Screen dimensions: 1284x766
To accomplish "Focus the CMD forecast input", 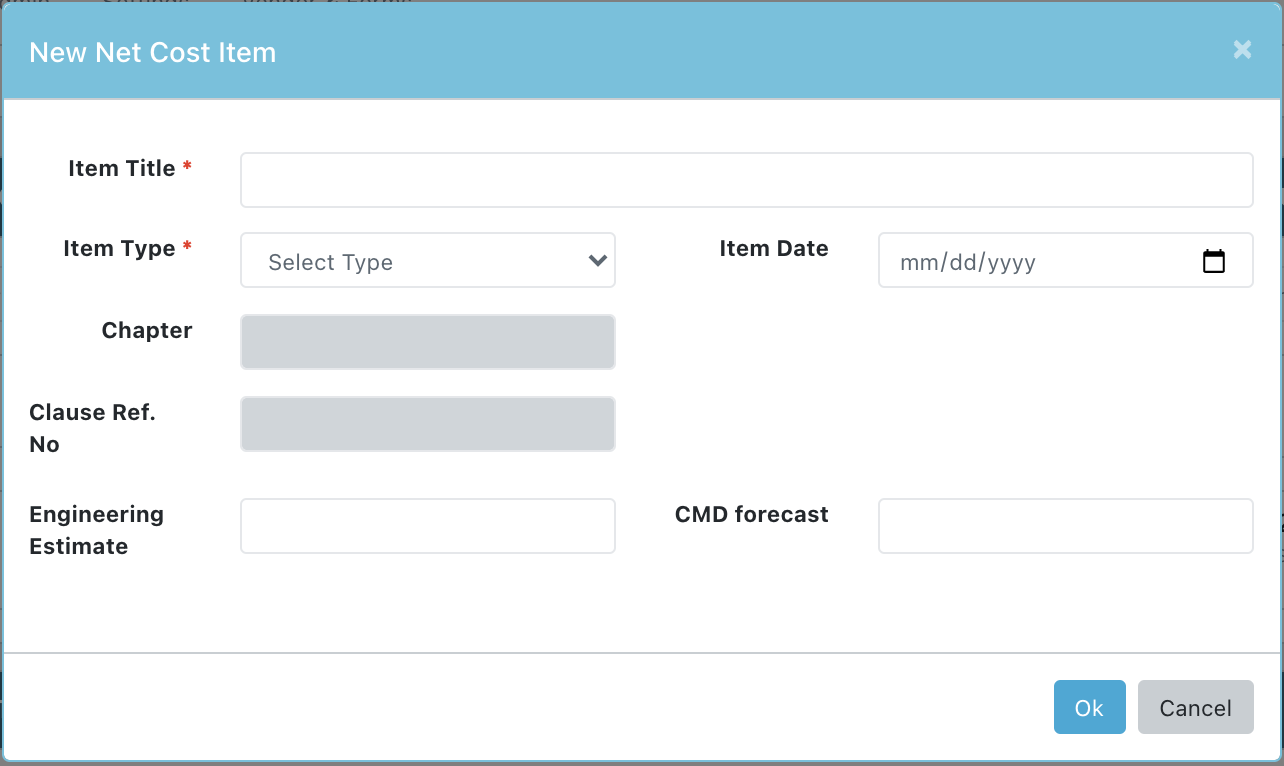I will click(x=1066, y=526).
